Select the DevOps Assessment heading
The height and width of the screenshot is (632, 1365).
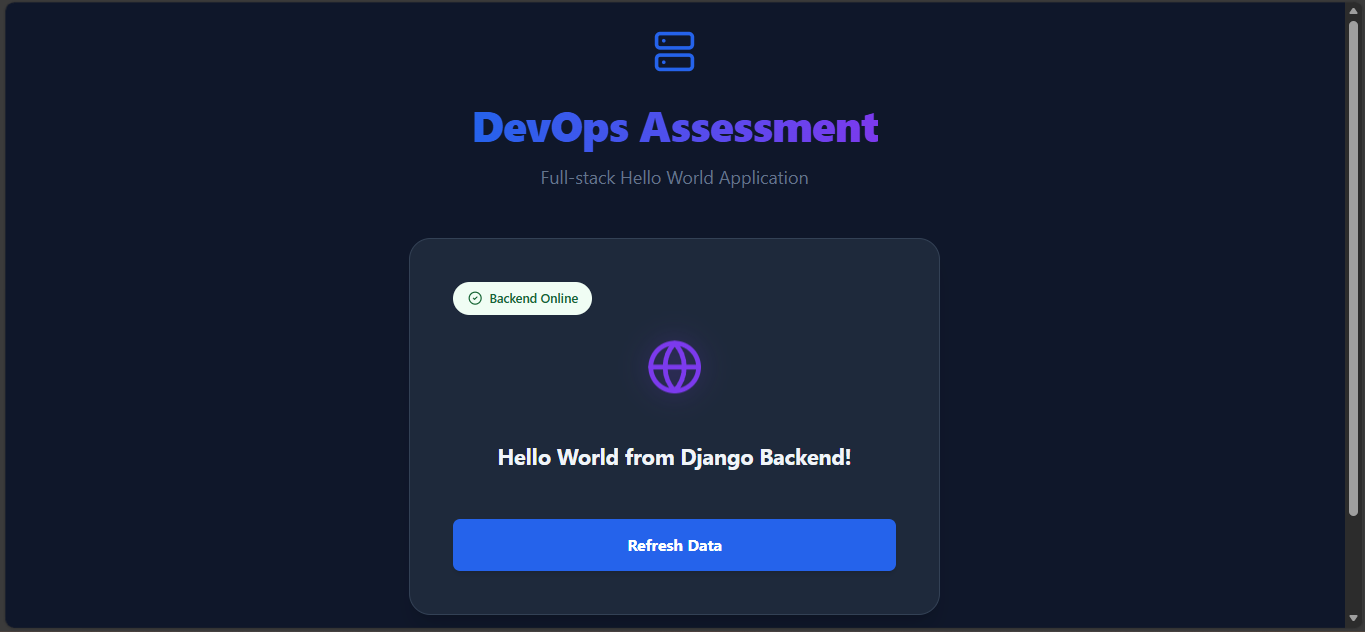coord(674,127)
